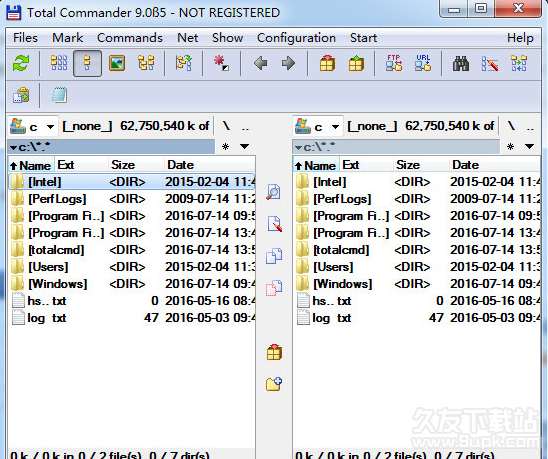Open the left panel drive c dropdown

point(33,126)
